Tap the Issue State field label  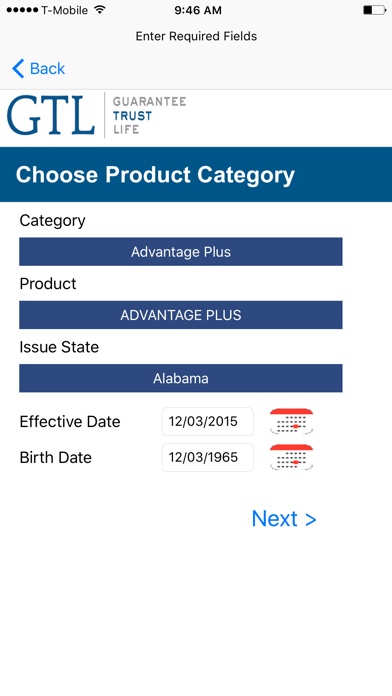pyautogui.click(x=59, y=347)
